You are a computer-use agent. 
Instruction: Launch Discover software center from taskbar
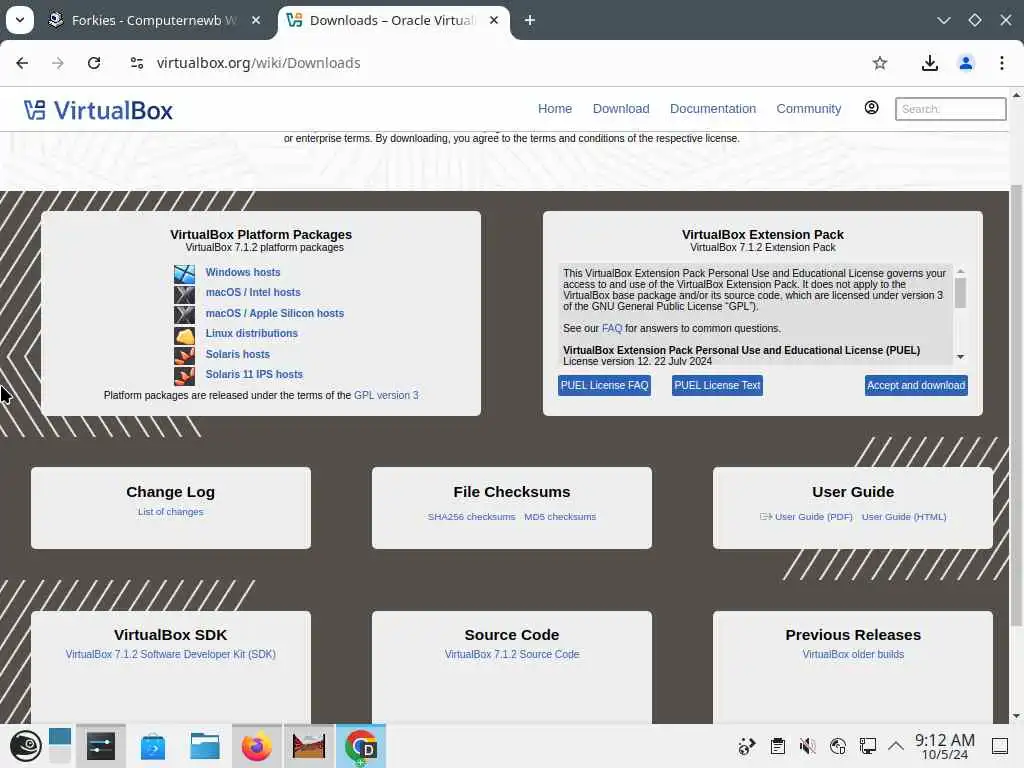tap(153, 746)
